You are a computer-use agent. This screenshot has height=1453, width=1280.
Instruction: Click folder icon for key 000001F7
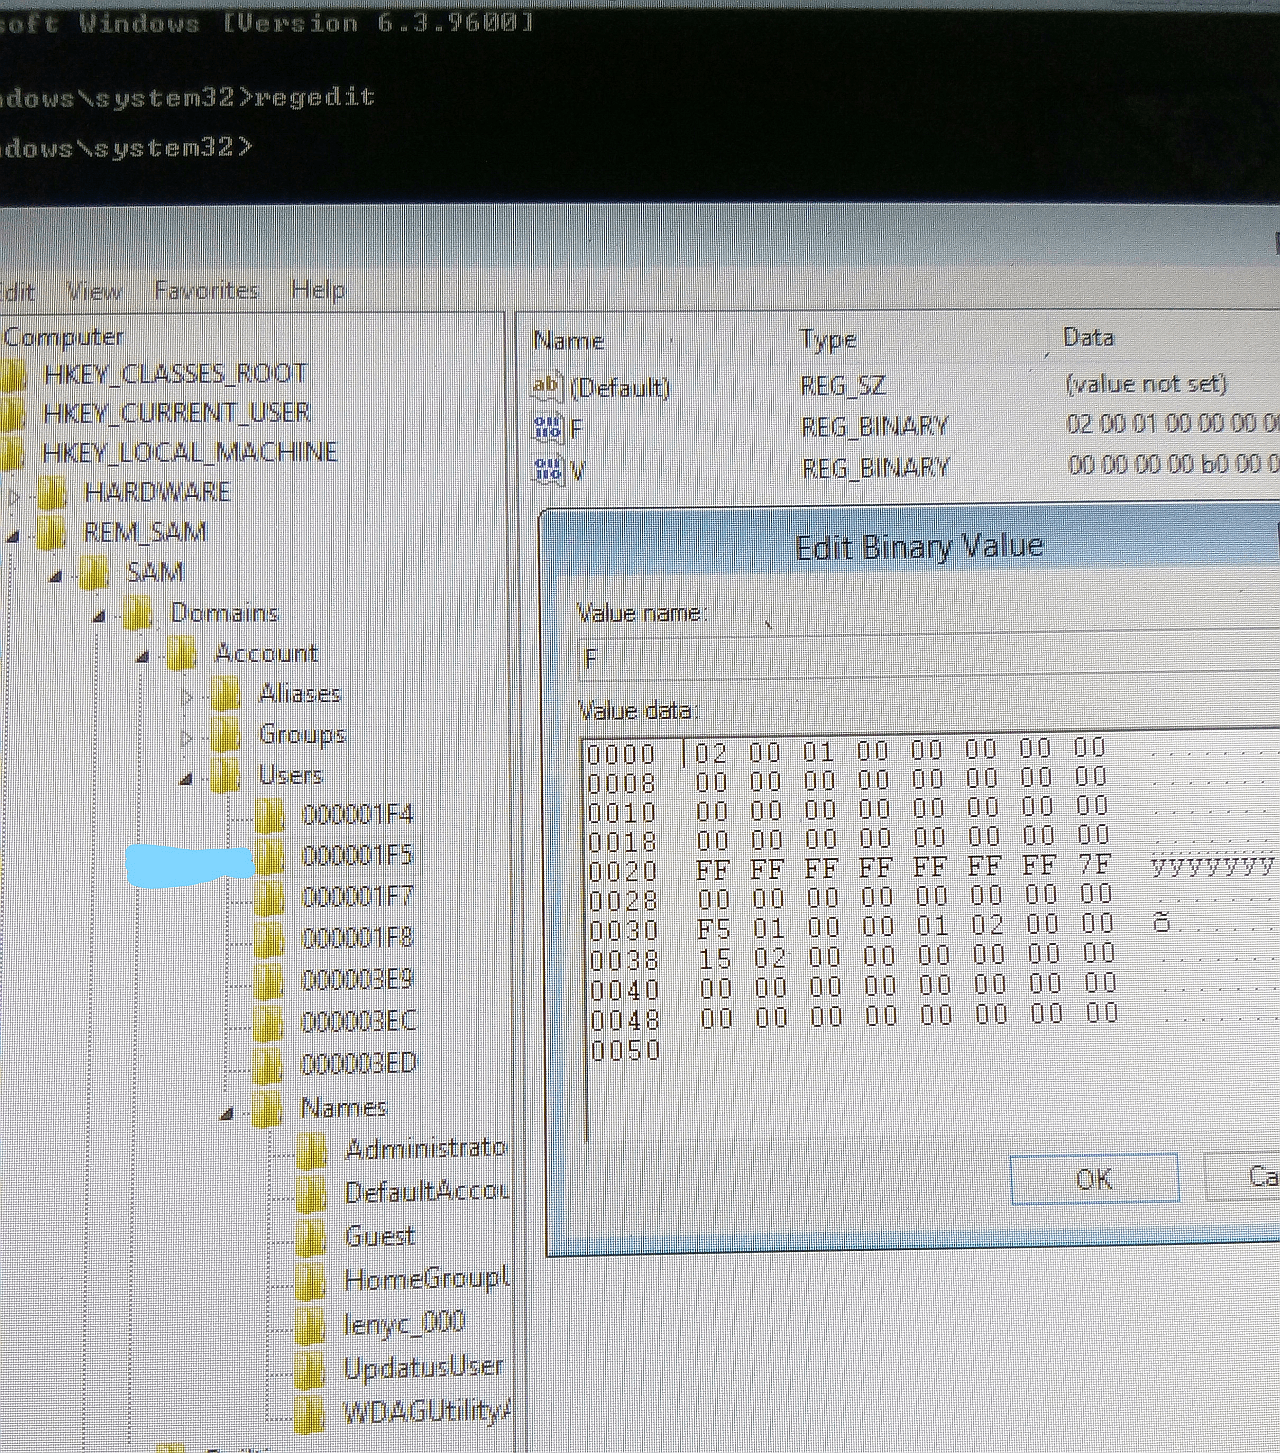pos(270,898)
